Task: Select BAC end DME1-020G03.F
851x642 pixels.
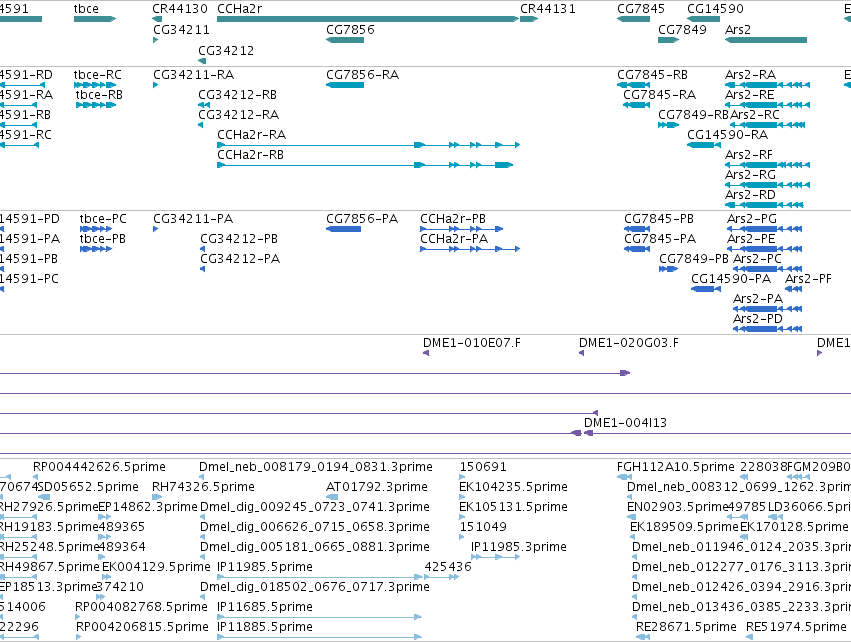Action: point(628,343)
